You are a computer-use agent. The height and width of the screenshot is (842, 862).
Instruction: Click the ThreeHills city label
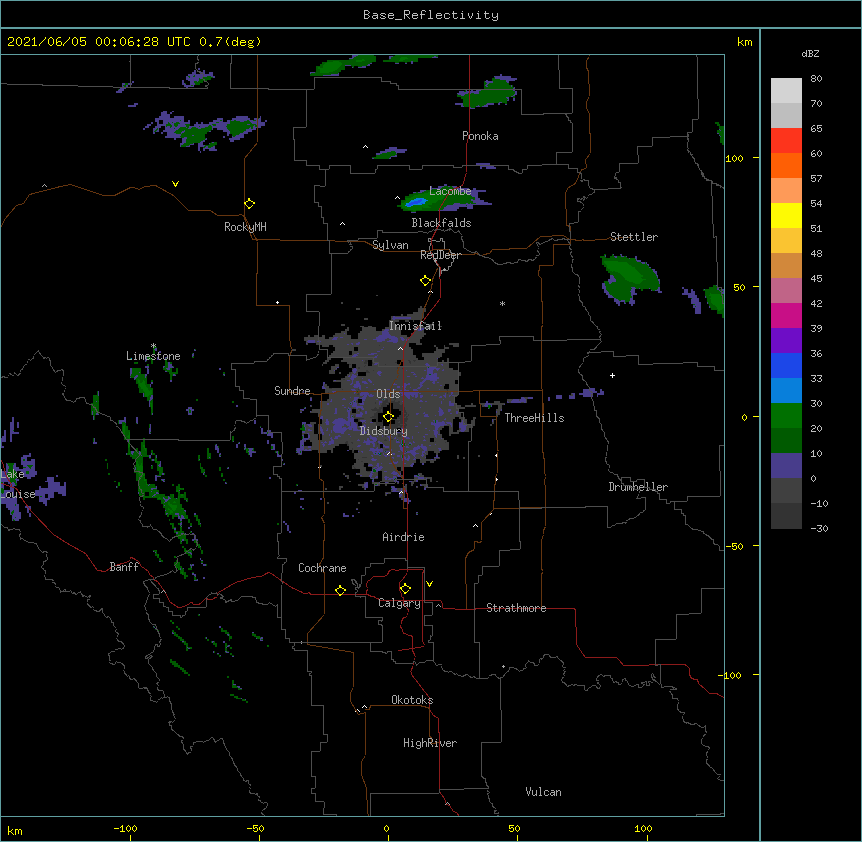click(x=534, y=418)
